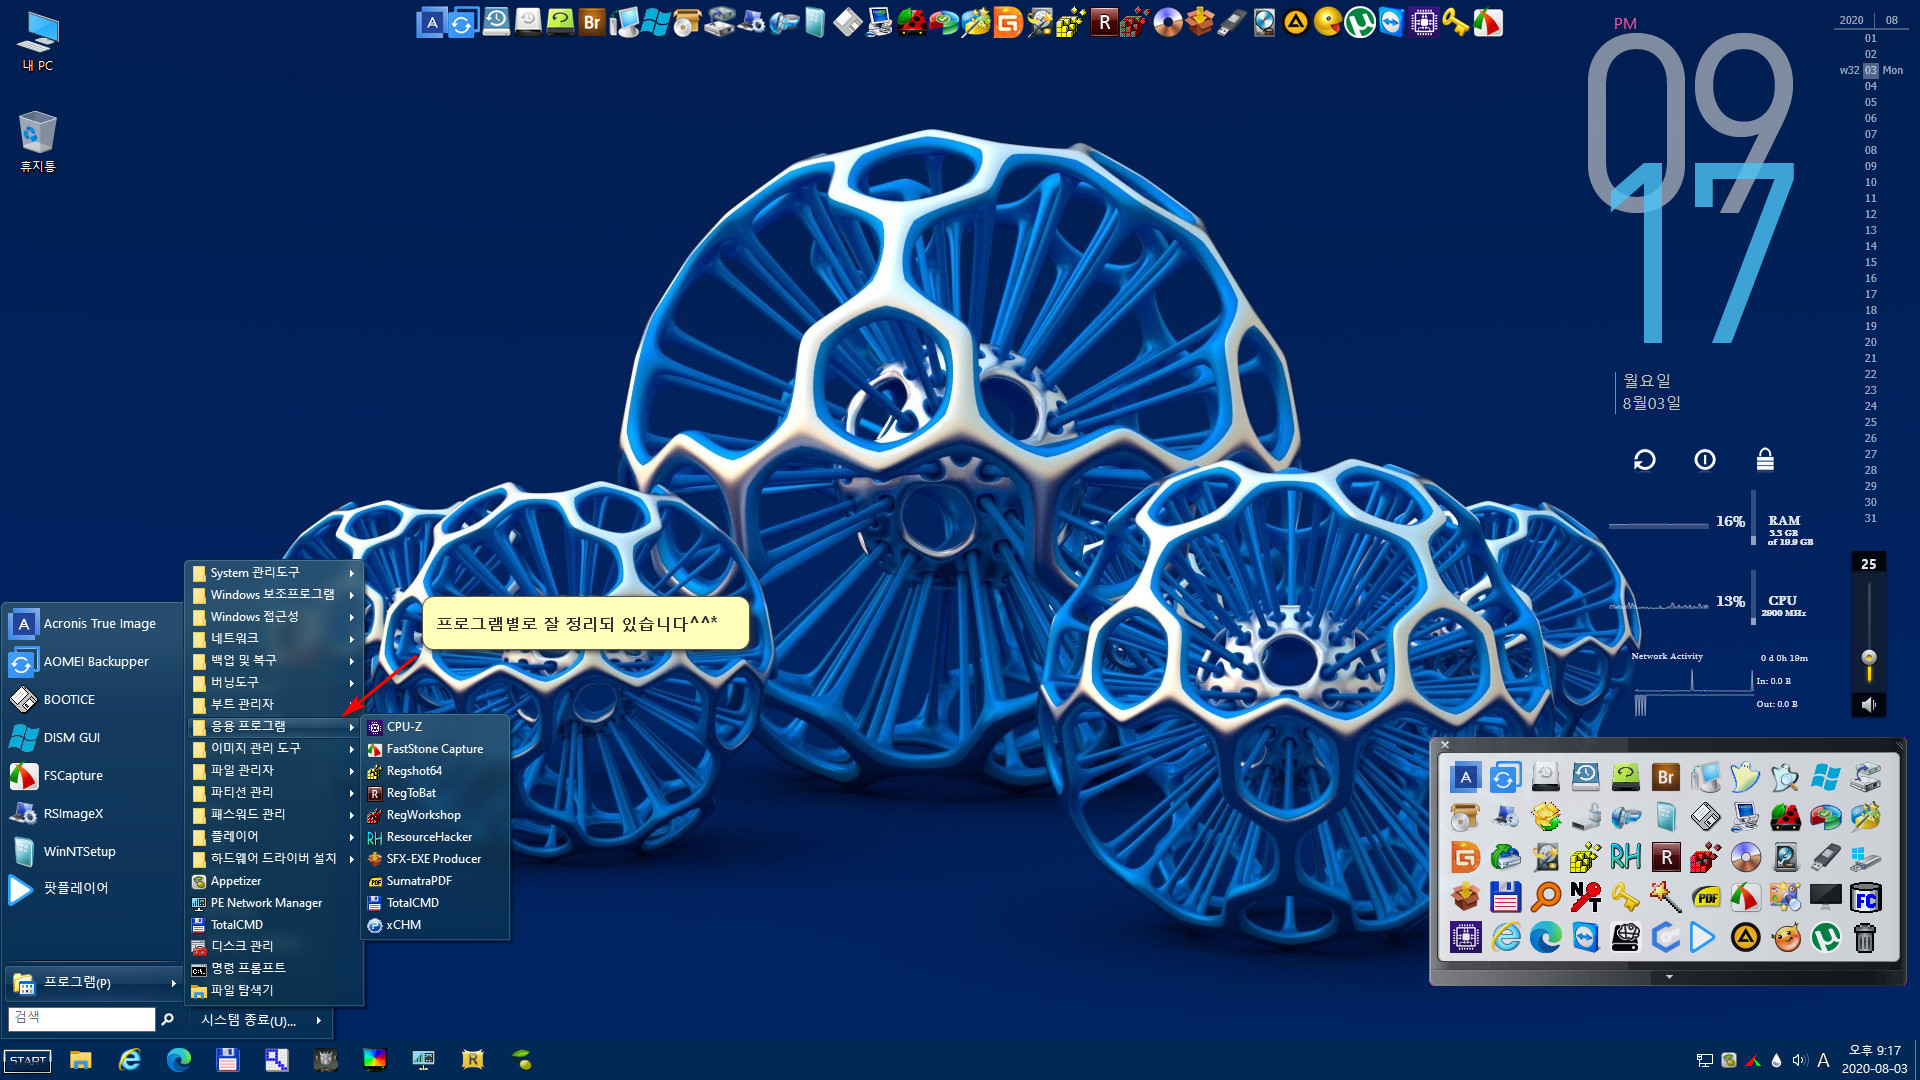The image size is (1920, 1080).
Task: Launch the blue play-arrow PotPlayer icon in launcher panel
Action: point(1703,937)
